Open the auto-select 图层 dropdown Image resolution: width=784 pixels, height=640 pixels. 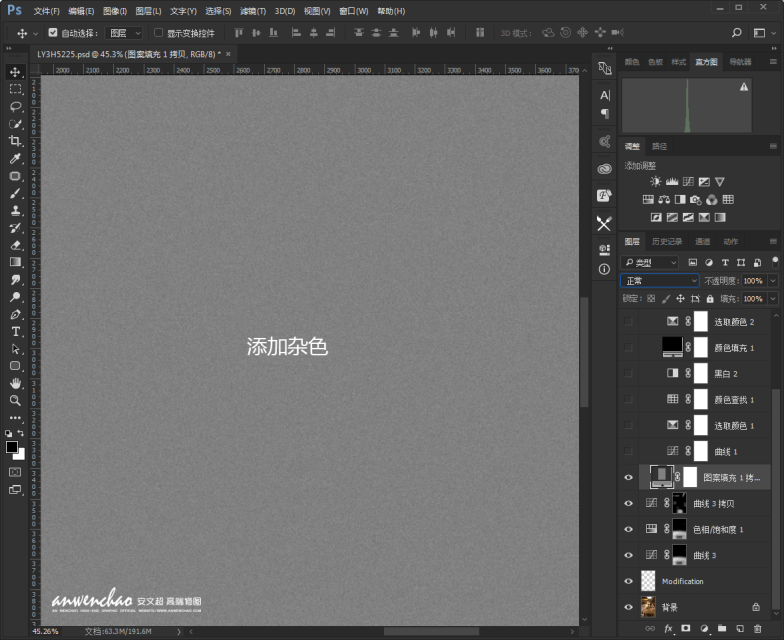pos(124,33)
